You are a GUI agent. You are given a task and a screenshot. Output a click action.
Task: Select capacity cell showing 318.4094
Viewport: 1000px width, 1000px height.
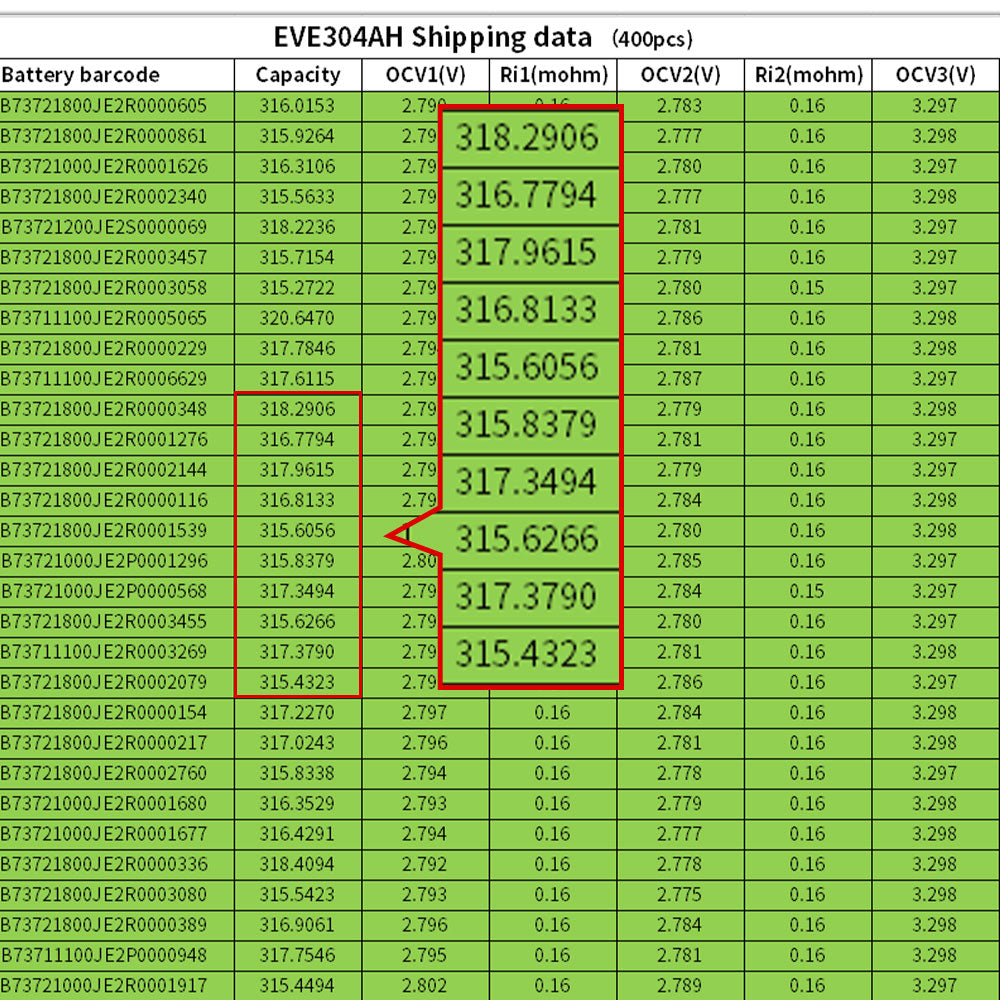tap(297, 864)
